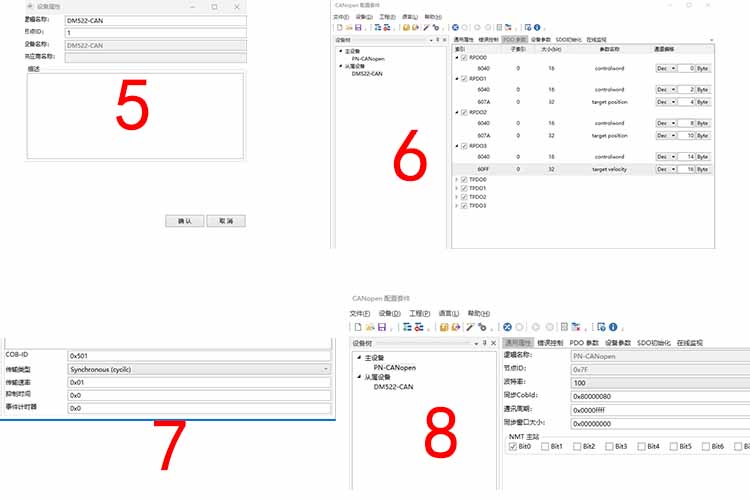Click Byte button in target velocity row
Screen dimensions: 750x500
pos(703,169)
